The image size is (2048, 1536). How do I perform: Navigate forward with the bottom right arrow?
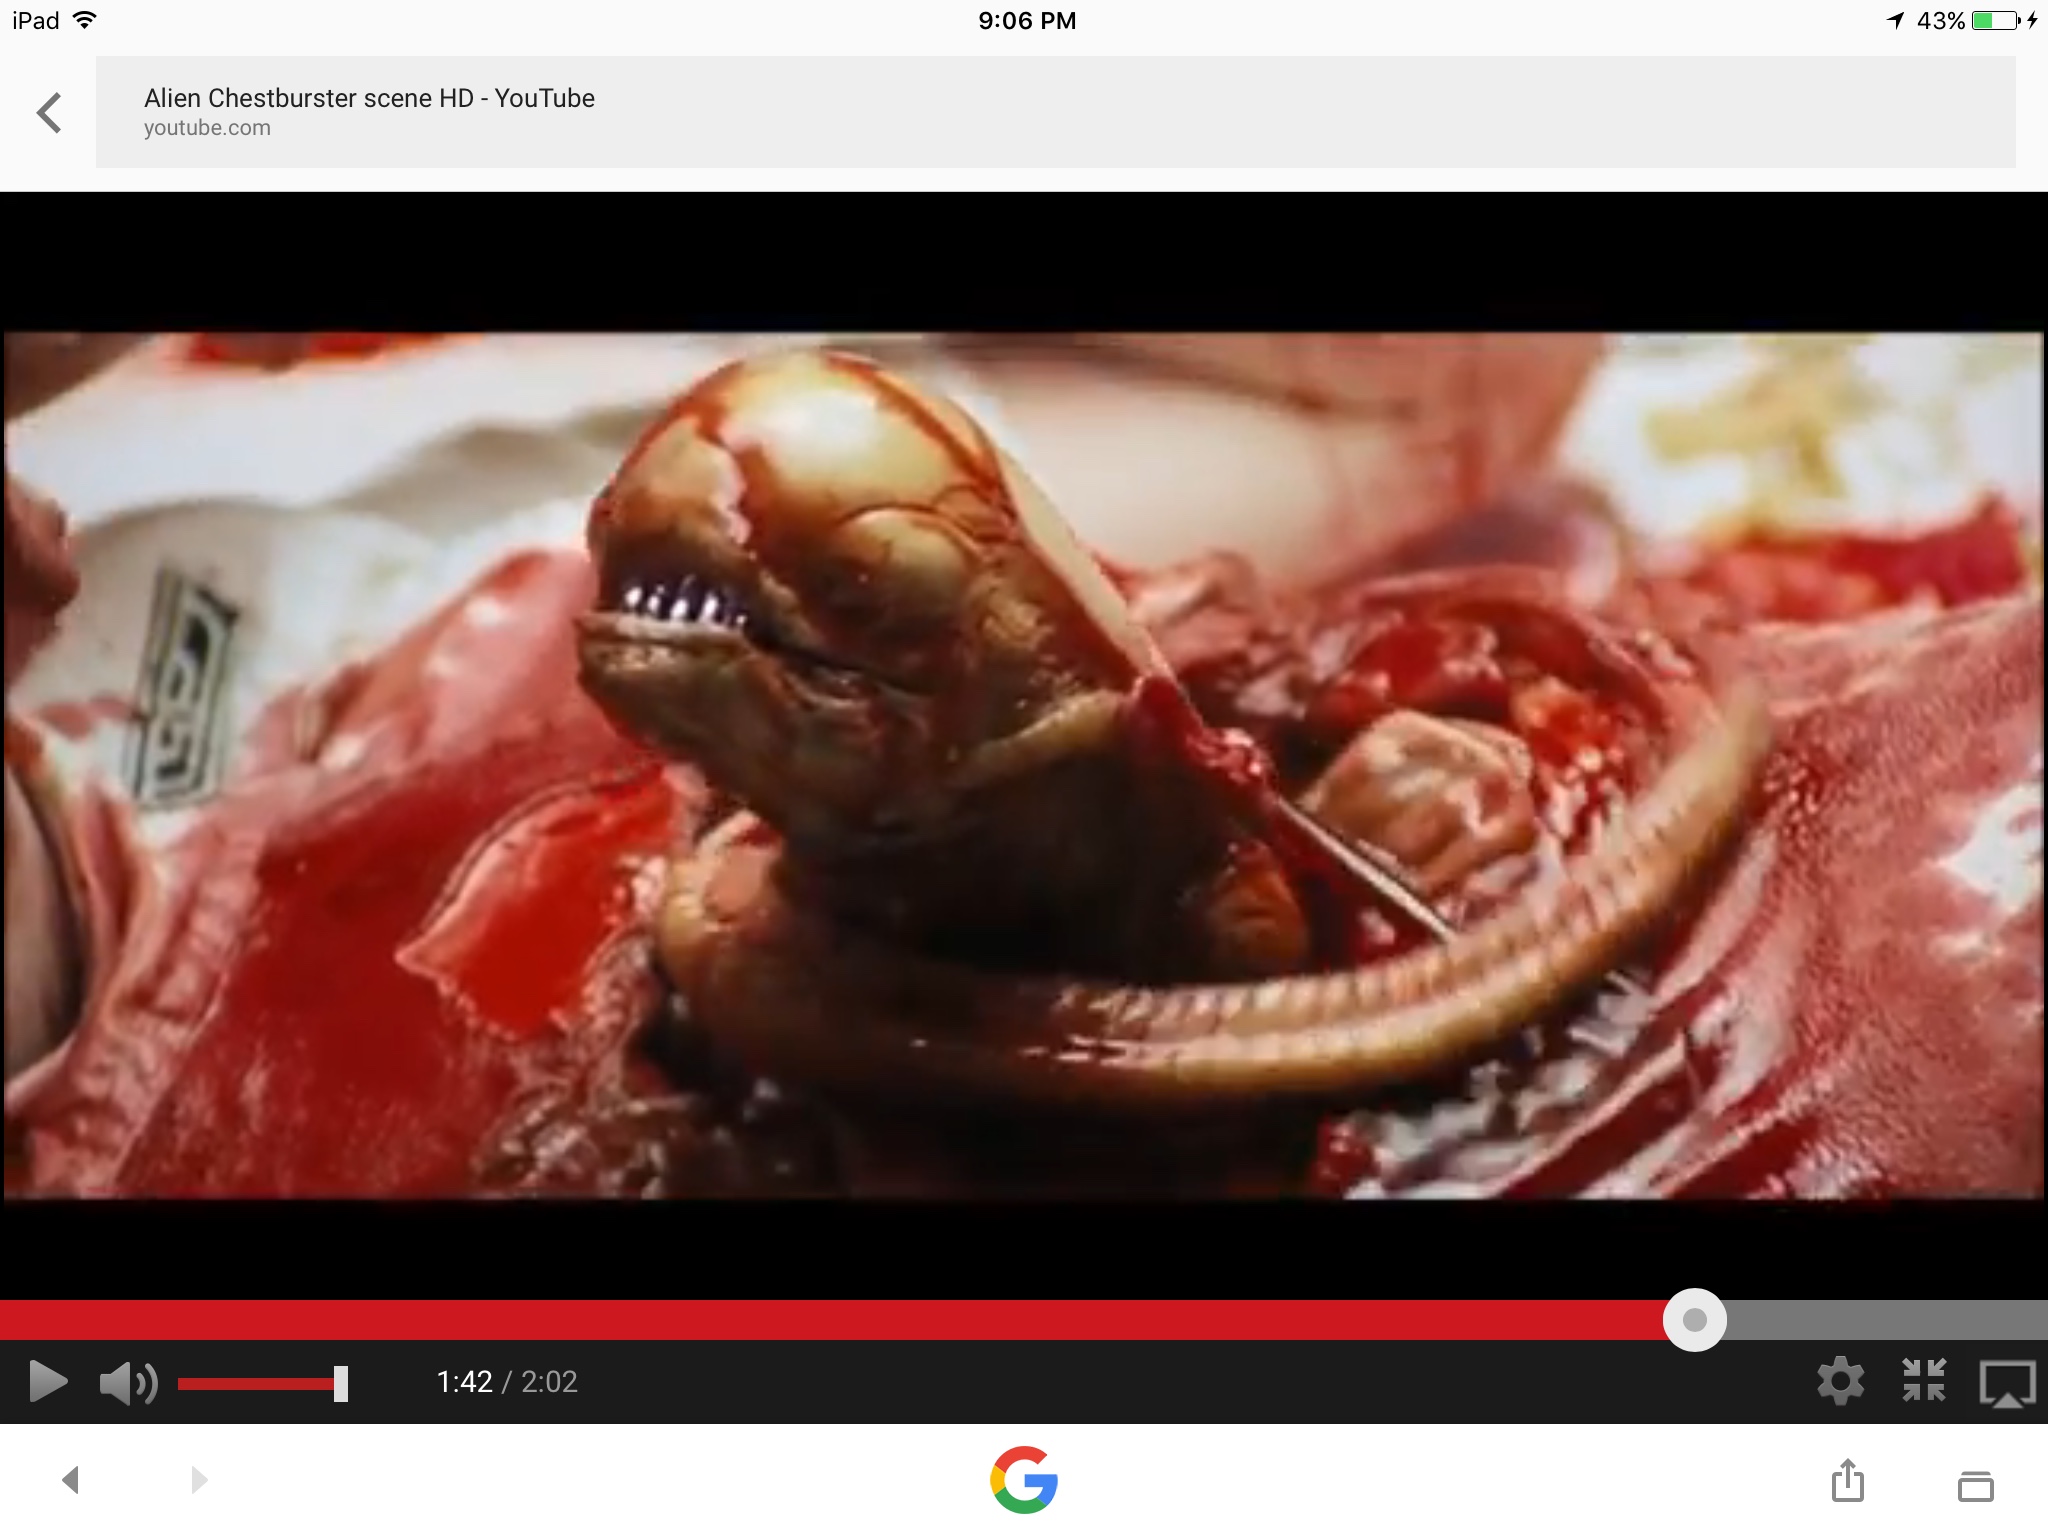click(199, 1480)
